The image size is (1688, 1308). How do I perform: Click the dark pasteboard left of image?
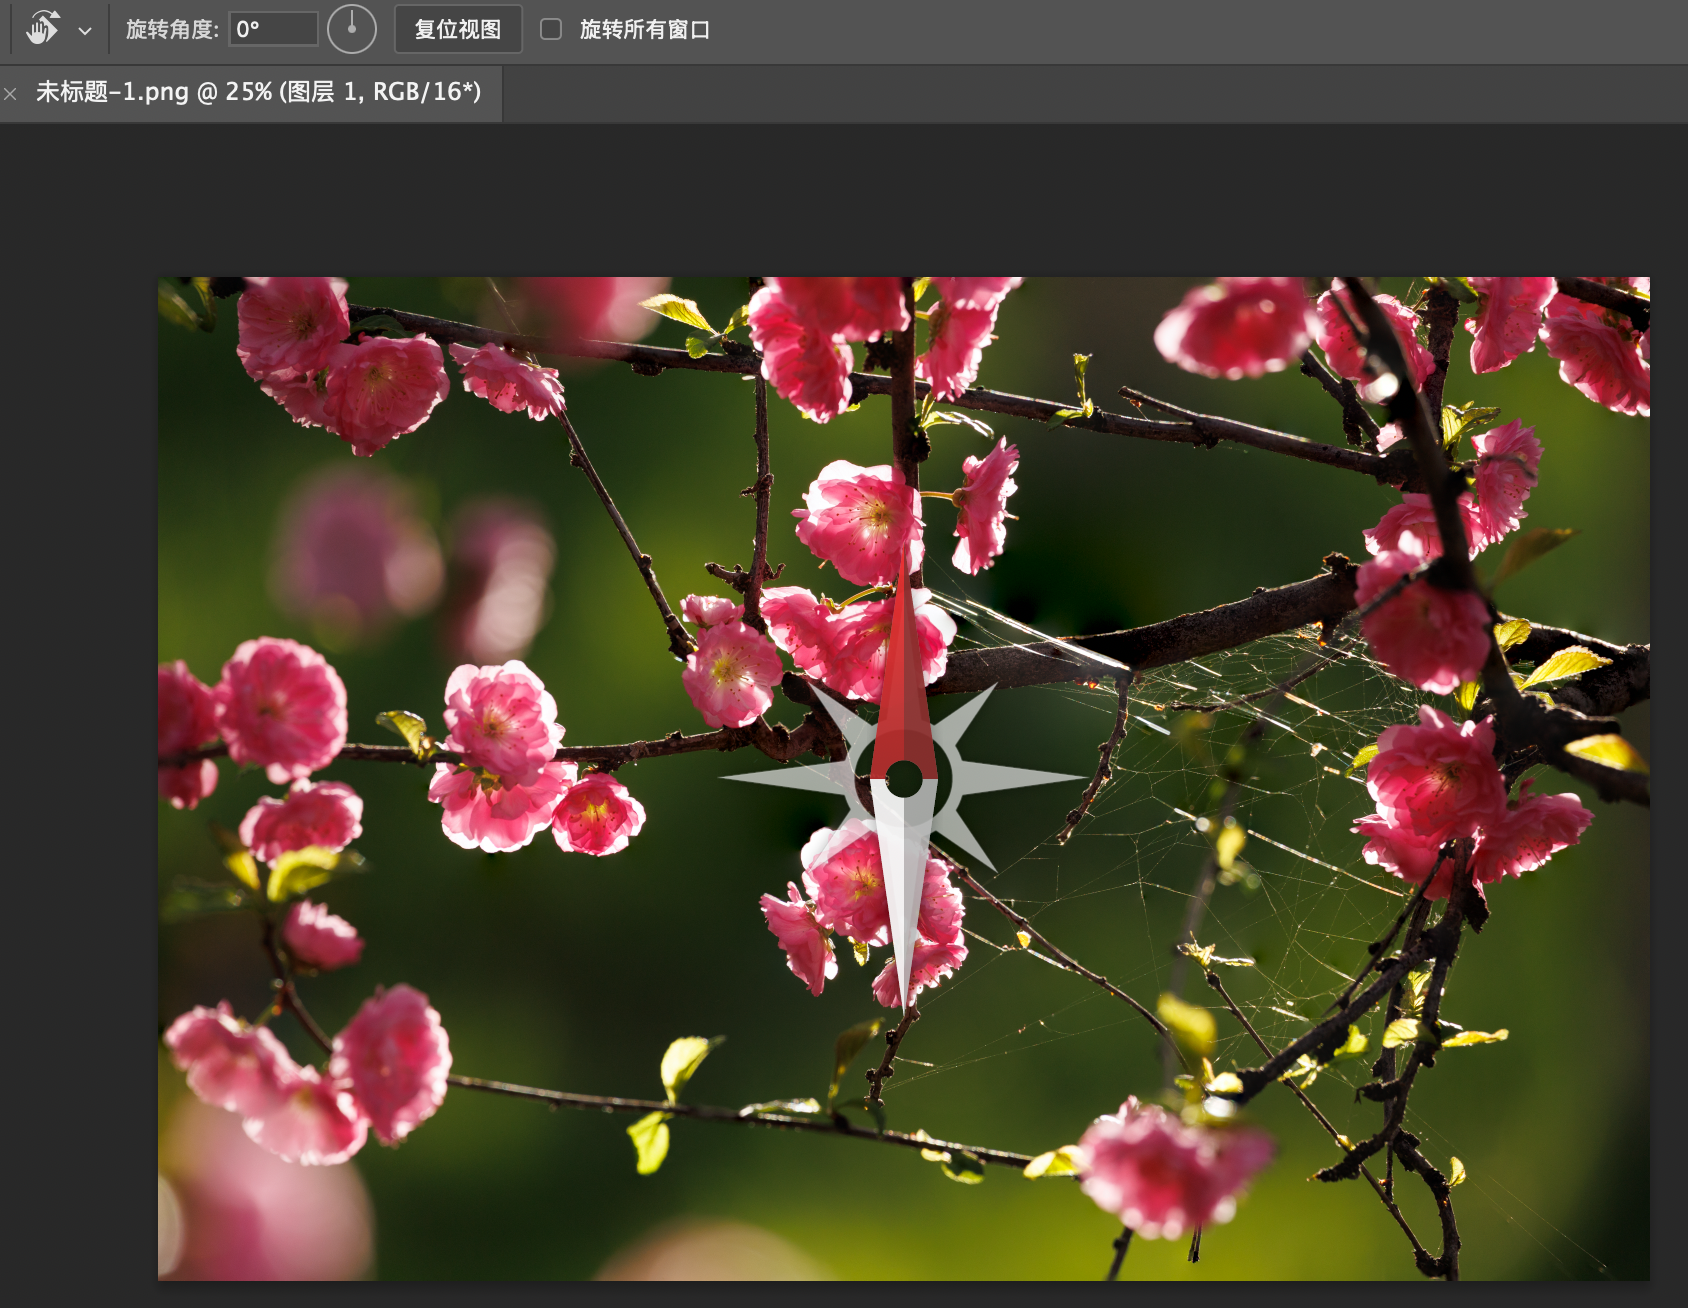pyautogui.click(x=78, y=700)
